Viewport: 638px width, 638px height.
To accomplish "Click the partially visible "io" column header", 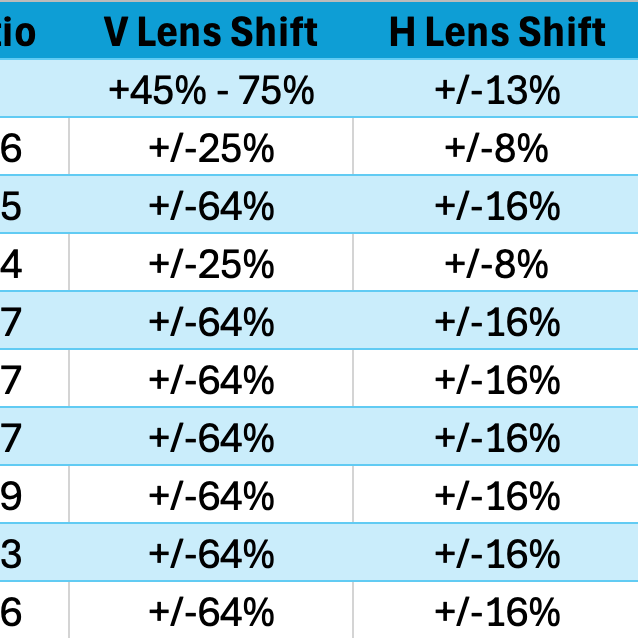I will (x=19, y=32).
